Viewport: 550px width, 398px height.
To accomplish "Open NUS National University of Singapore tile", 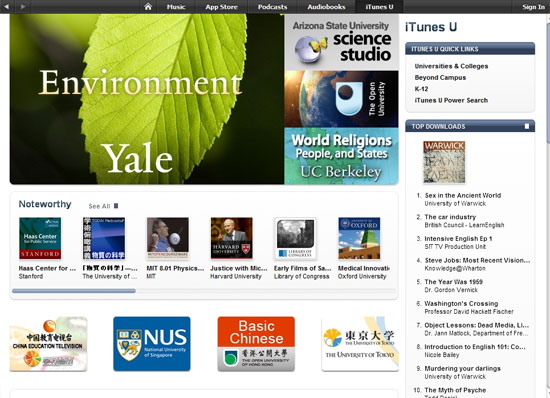I will point(152,344).
